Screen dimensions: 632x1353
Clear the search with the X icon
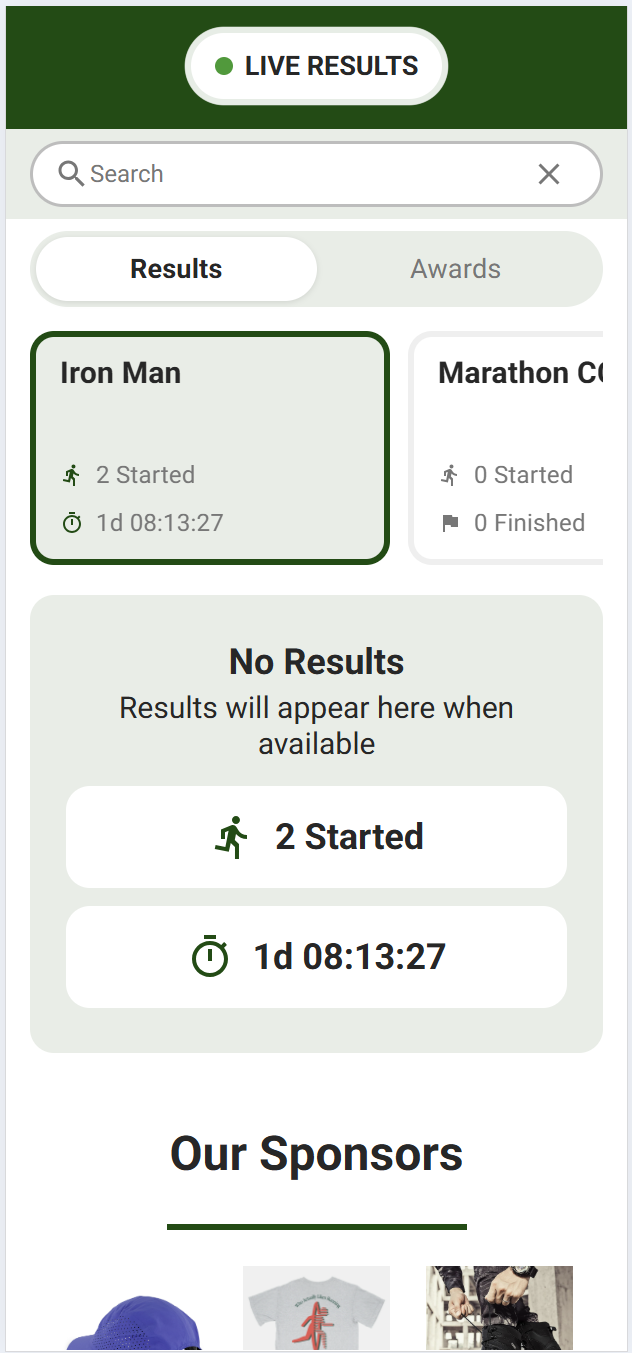[x=549, y=174]
